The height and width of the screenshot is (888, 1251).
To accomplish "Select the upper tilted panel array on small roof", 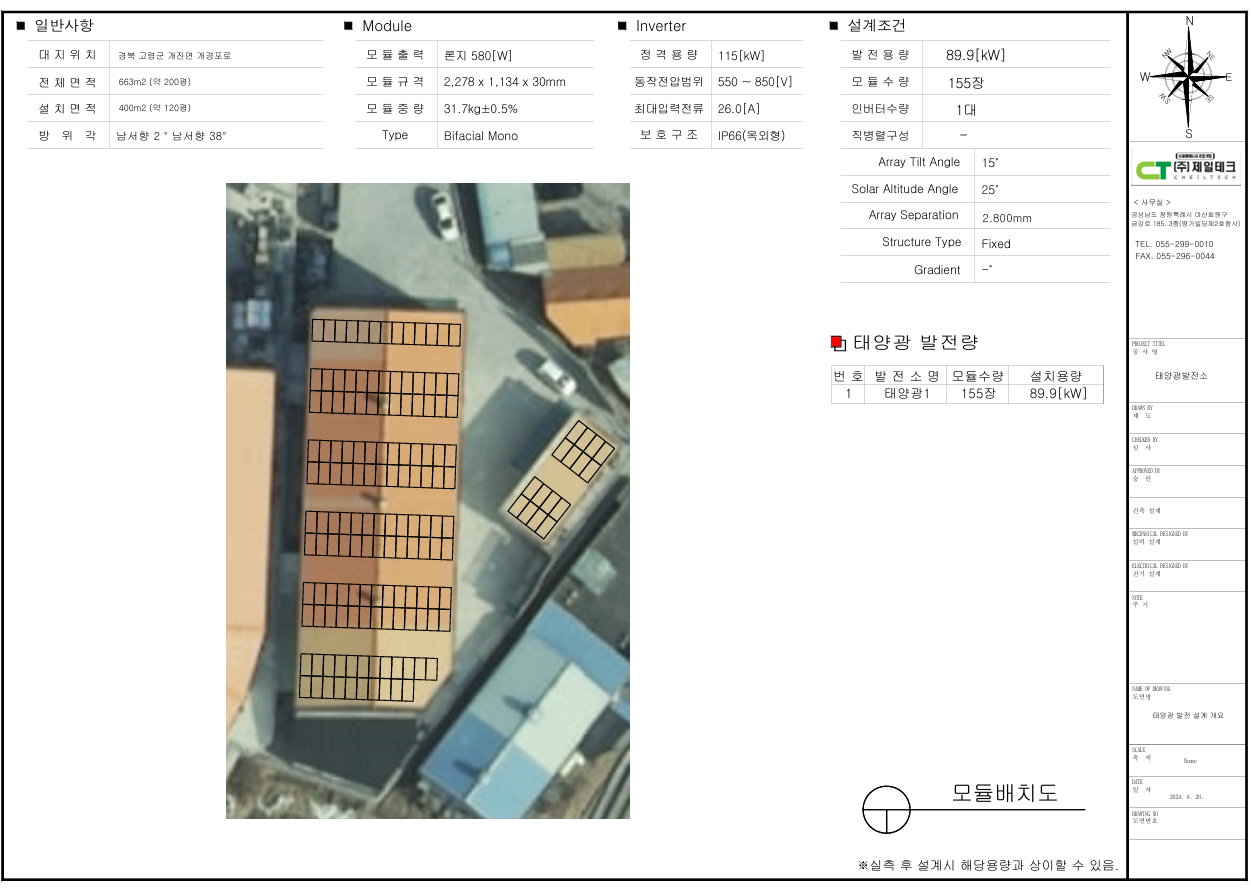I will tap(583, 450).
